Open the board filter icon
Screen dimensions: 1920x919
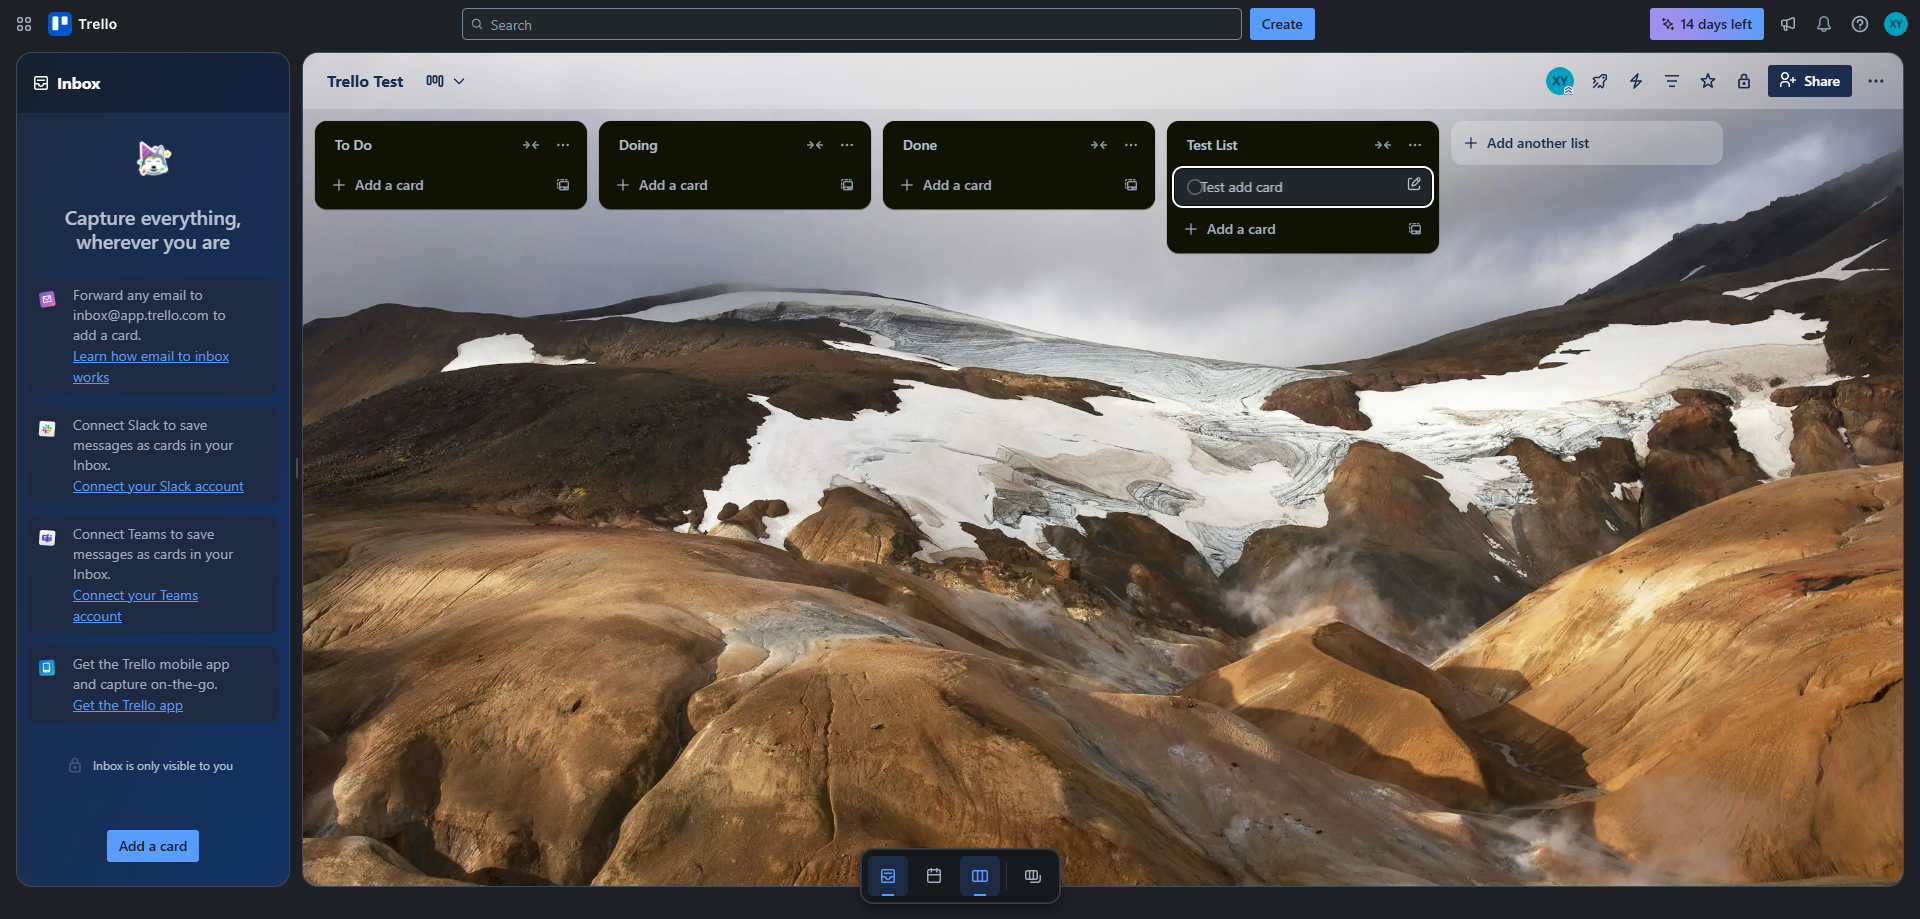[1672, 81]
